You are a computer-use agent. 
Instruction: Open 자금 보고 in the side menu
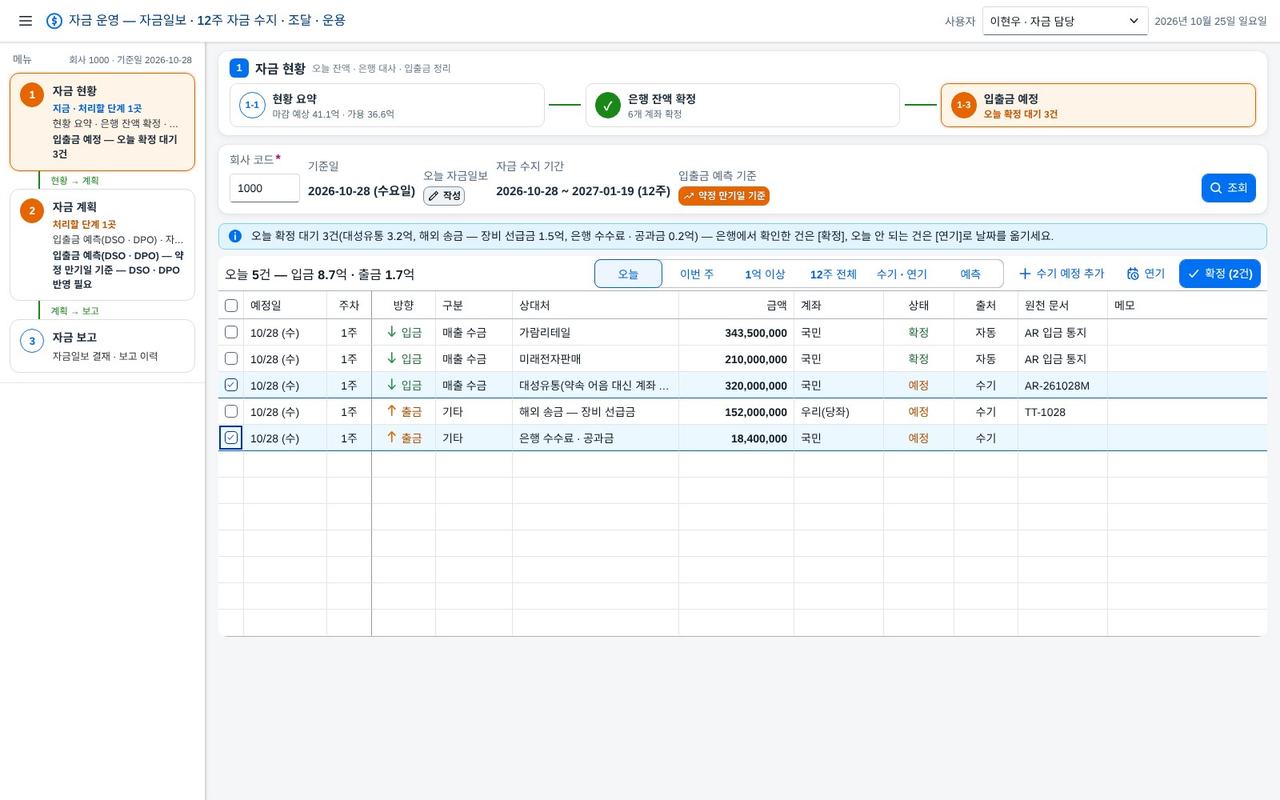102,346
